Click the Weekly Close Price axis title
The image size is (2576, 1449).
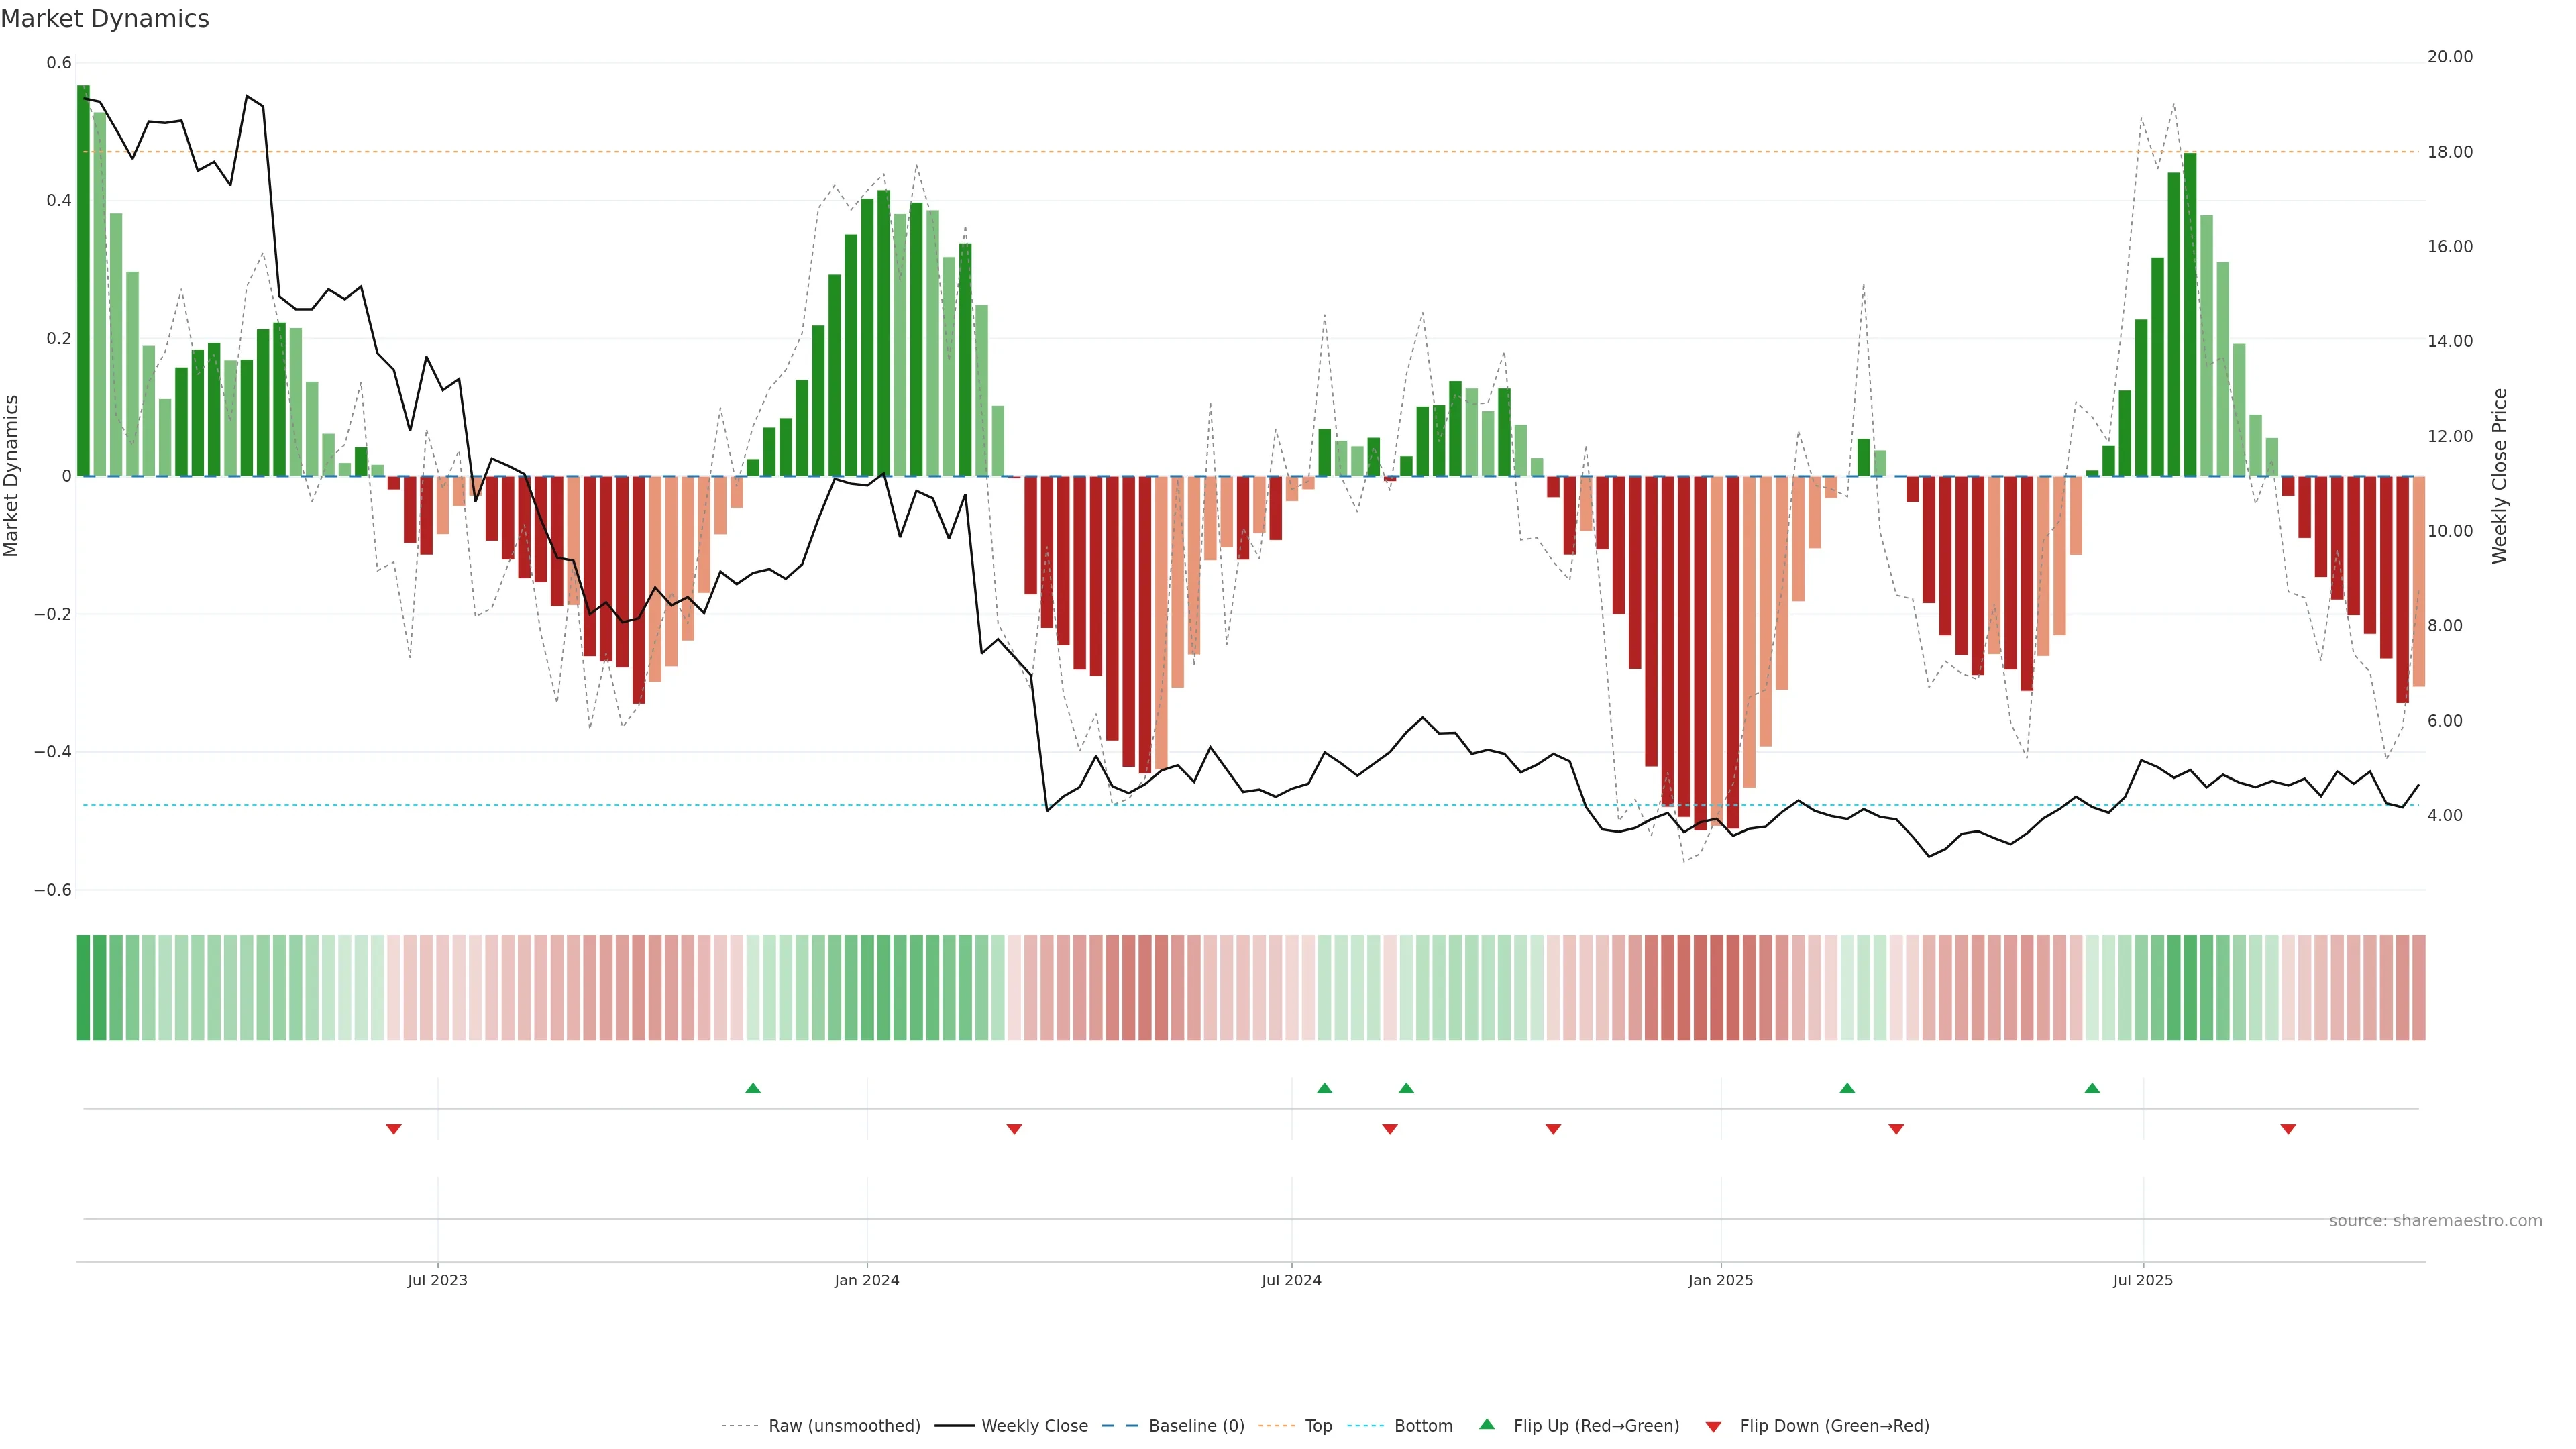[x=2500, y=476]
